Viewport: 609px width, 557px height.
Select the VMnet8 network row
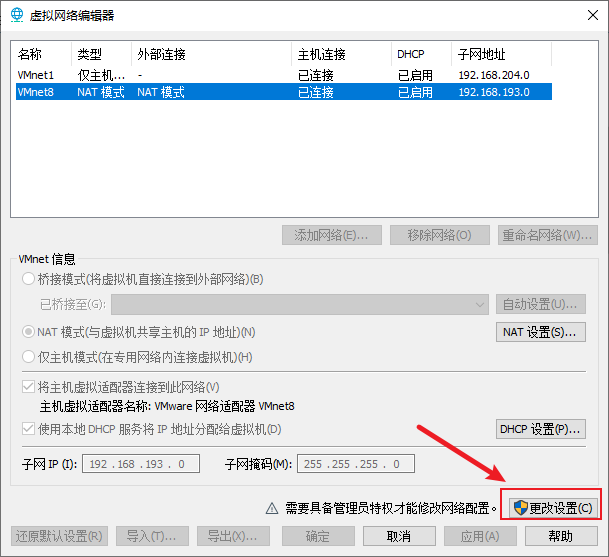284,92
